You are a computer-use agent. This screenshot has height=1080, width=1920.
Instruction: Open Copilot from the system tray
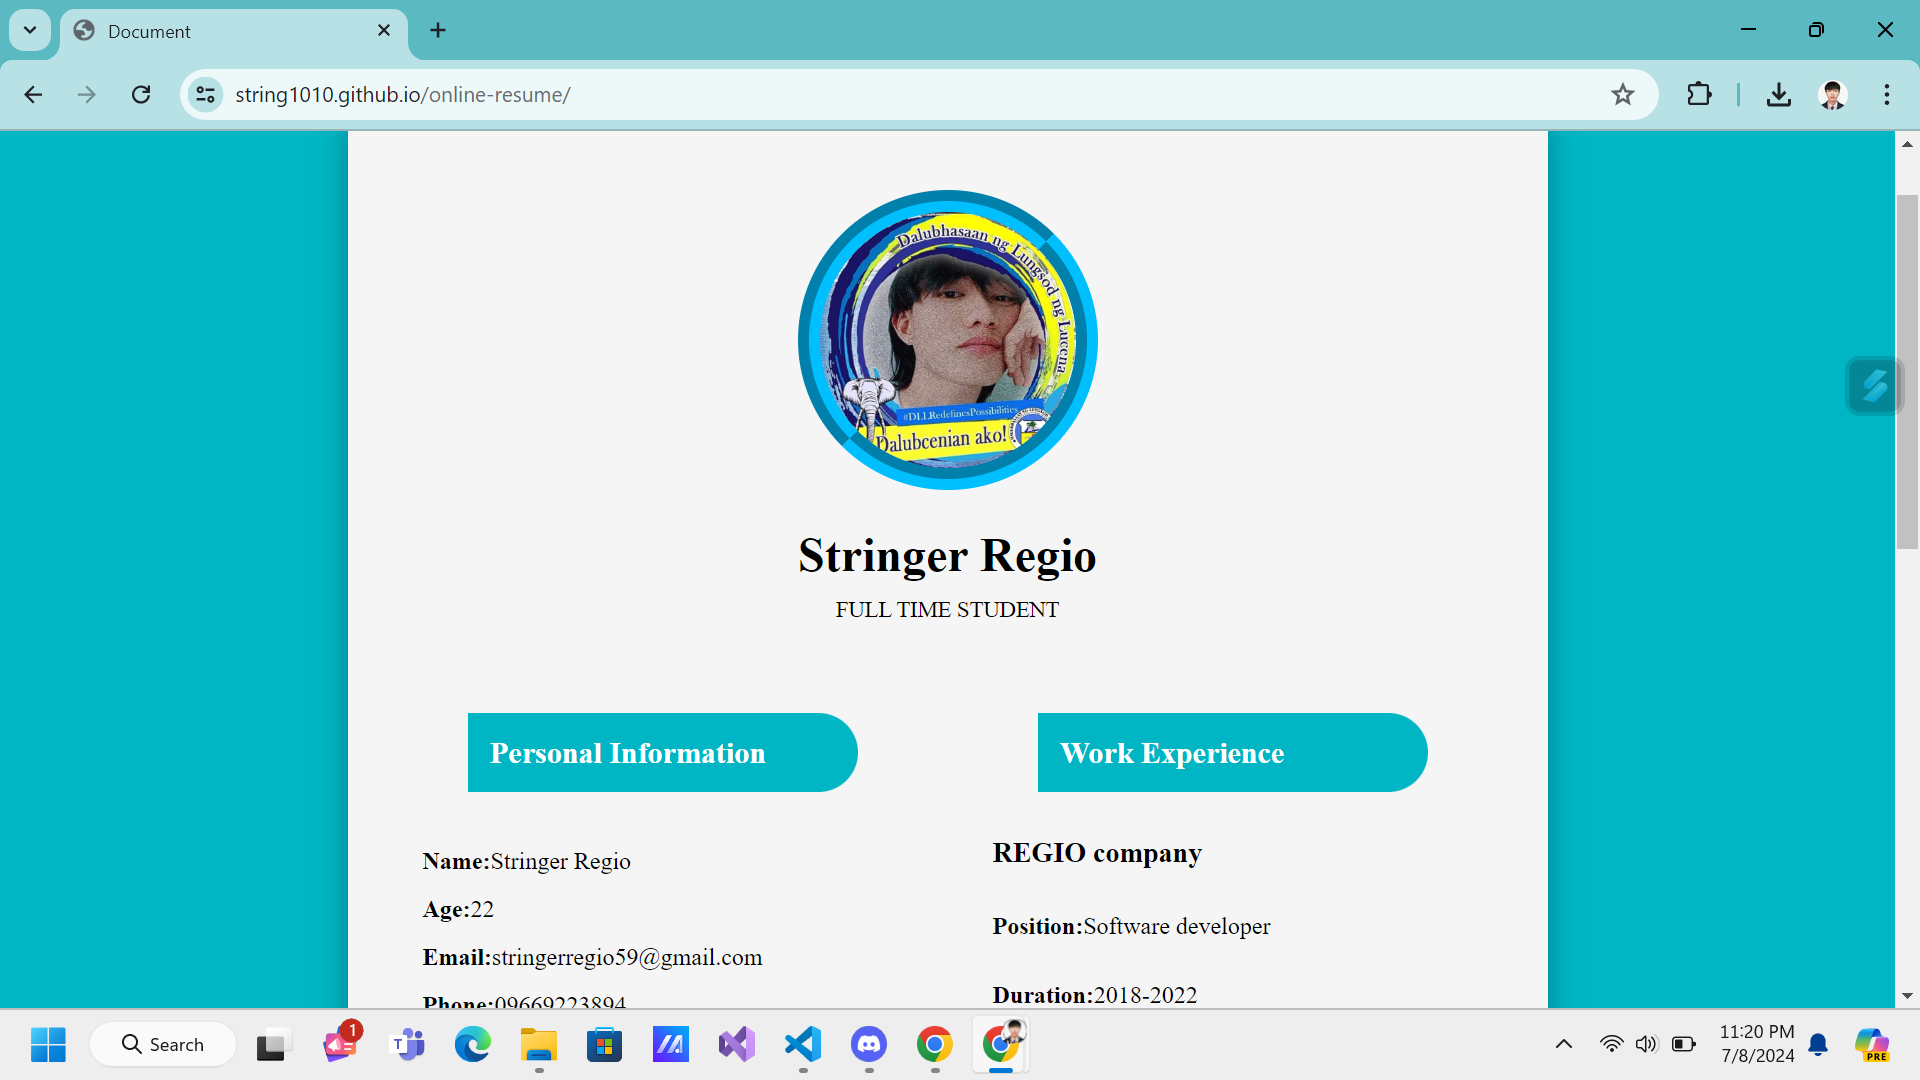1872,1044
